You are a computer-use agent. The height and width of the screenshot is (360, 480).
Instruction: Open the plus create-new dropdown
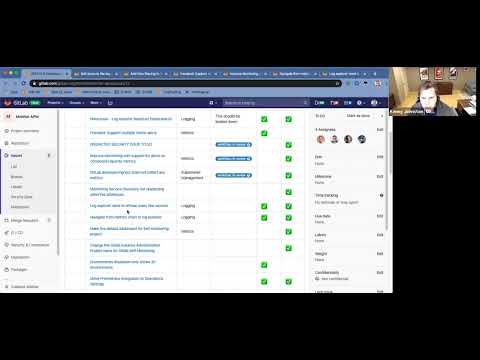[213, 103]
